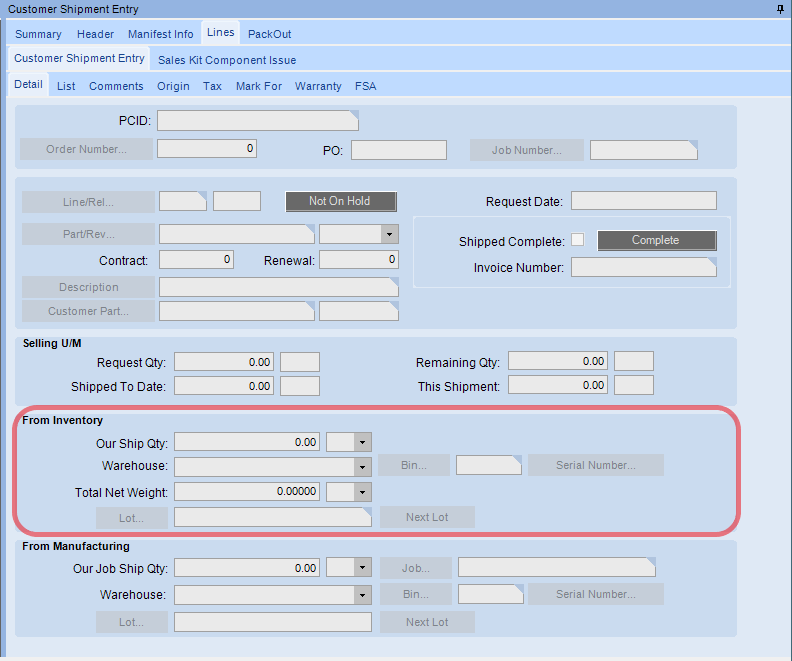Focus the PCID input field
This screenshot has width=792, height=661.
(x=258, y=121)
